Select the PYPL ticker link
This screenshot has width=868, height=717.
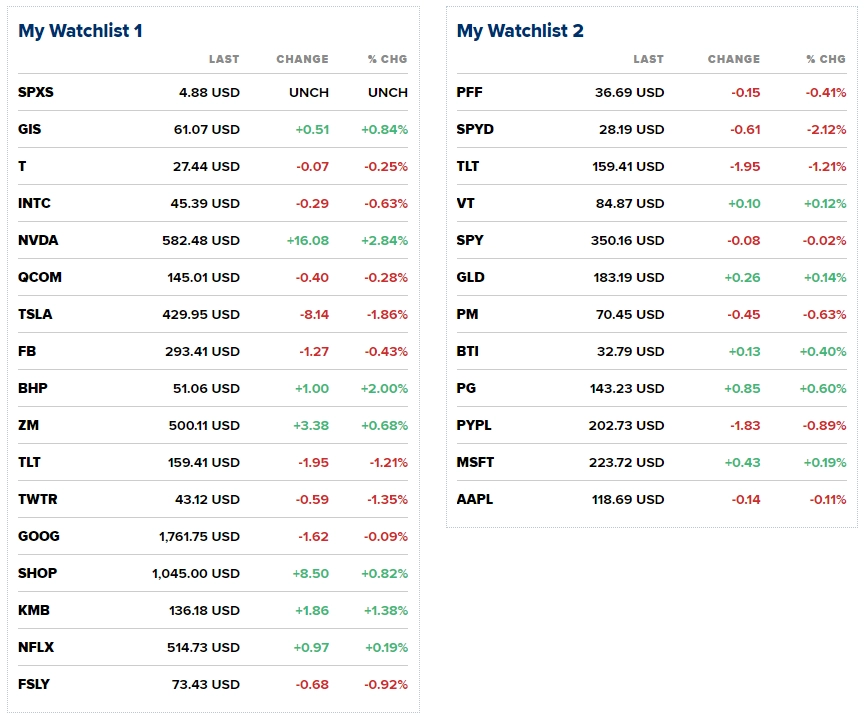pyautogui.click(x=474, y=425)
